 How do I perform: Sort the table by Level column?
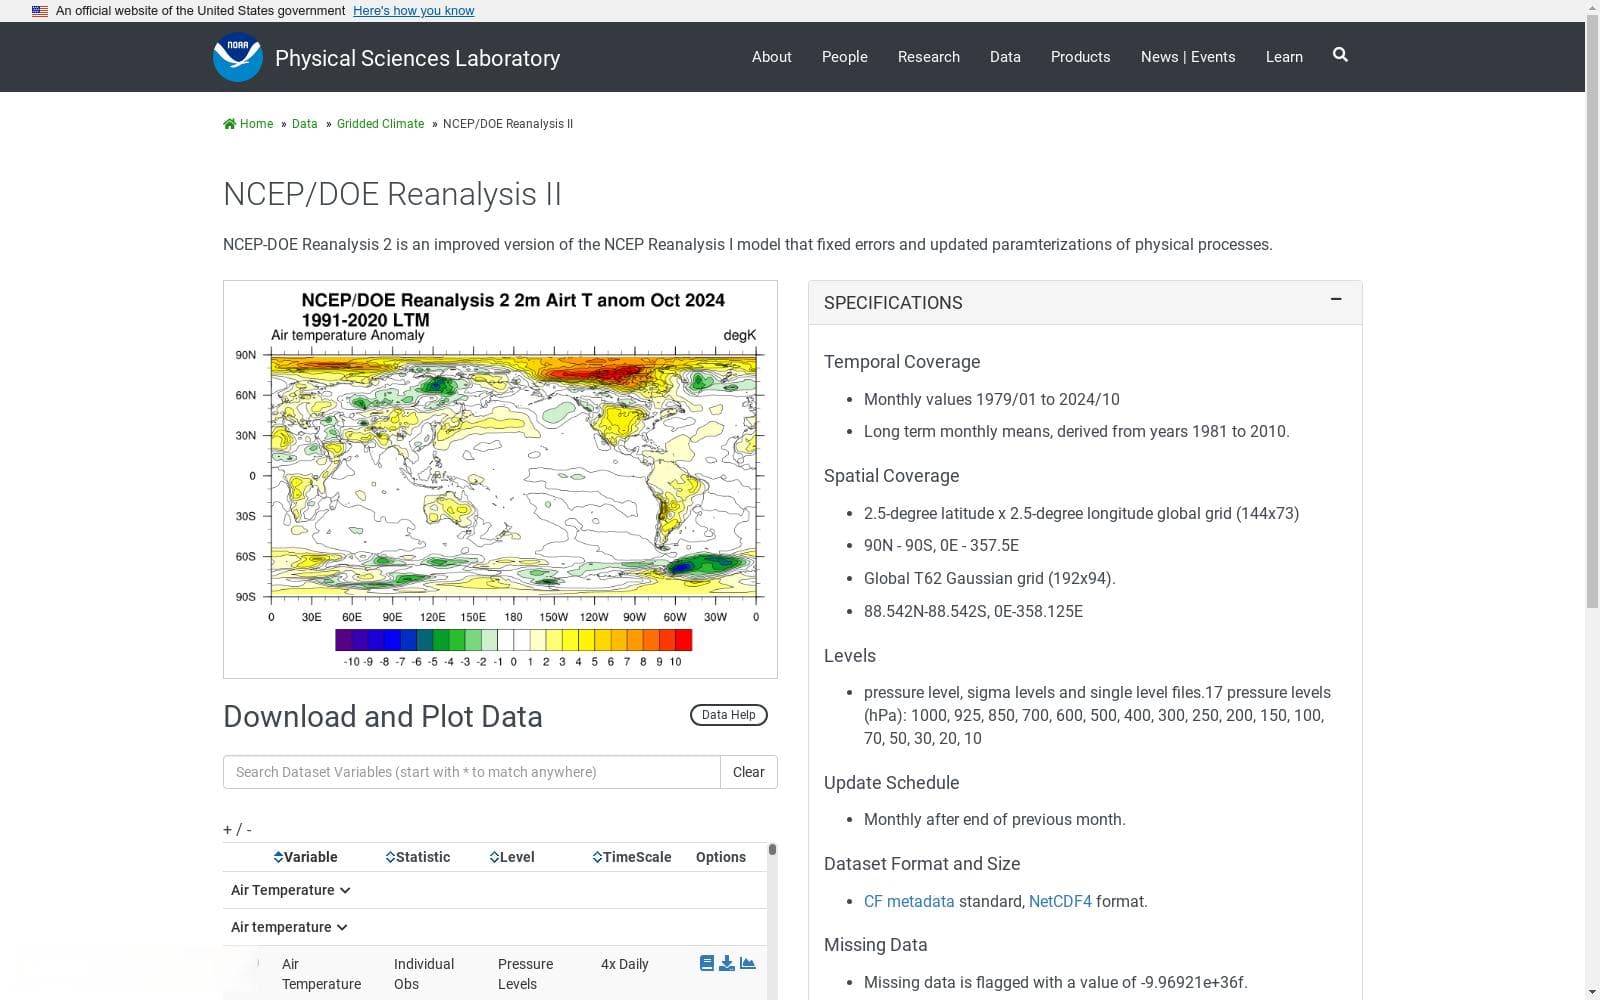pyautogui.click(x=512, y=857)
